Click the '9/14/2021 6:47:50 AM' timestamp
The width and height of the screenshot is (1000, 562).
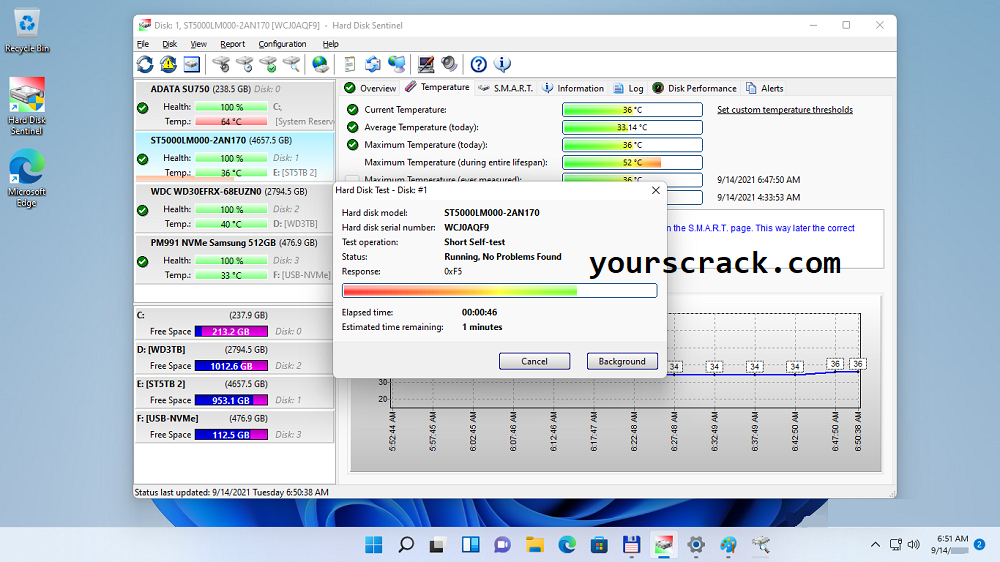click(758, 180)
